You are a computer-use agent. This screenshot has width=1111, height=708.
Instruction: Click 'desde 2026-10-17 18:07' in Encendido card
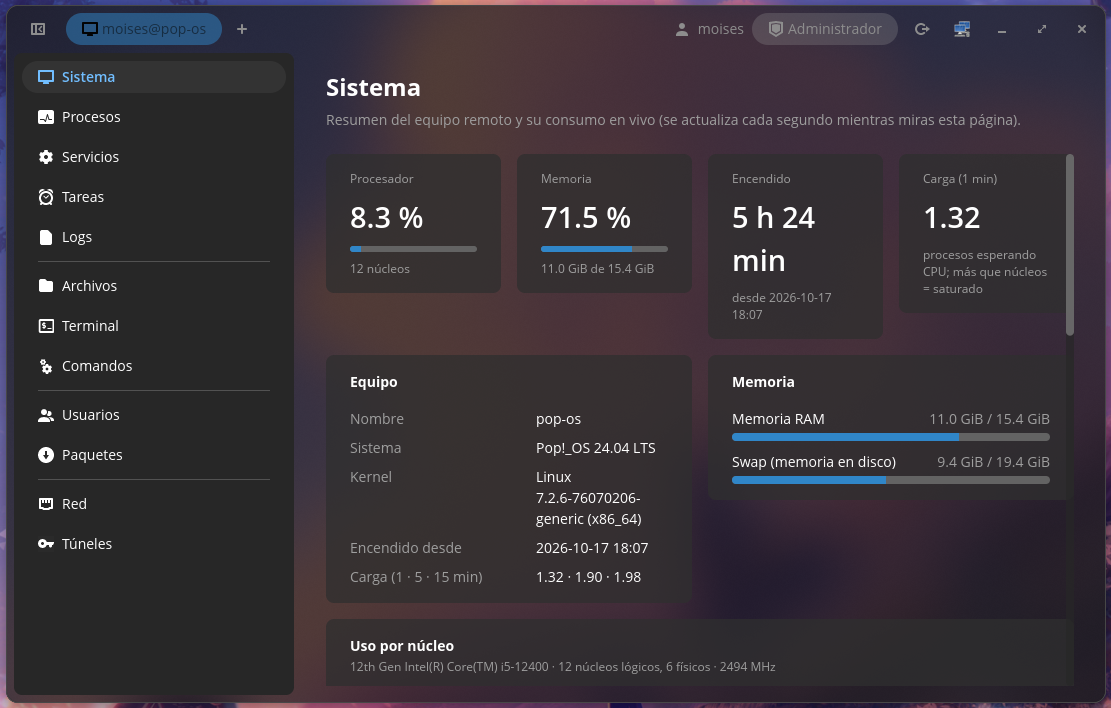[x=782, y=306]
